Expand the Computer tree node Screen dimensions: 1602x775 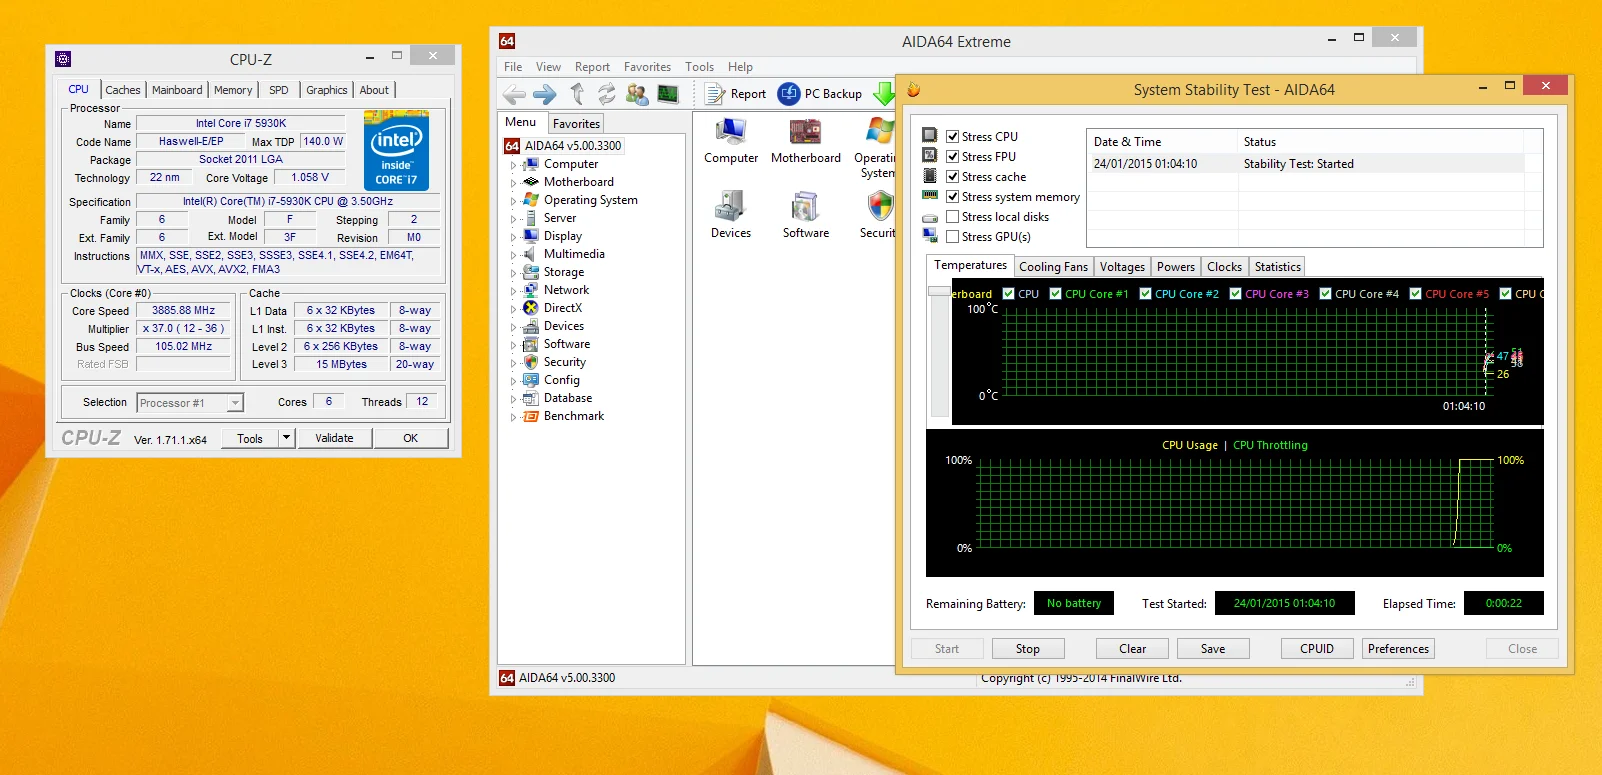tap(513, 165)
